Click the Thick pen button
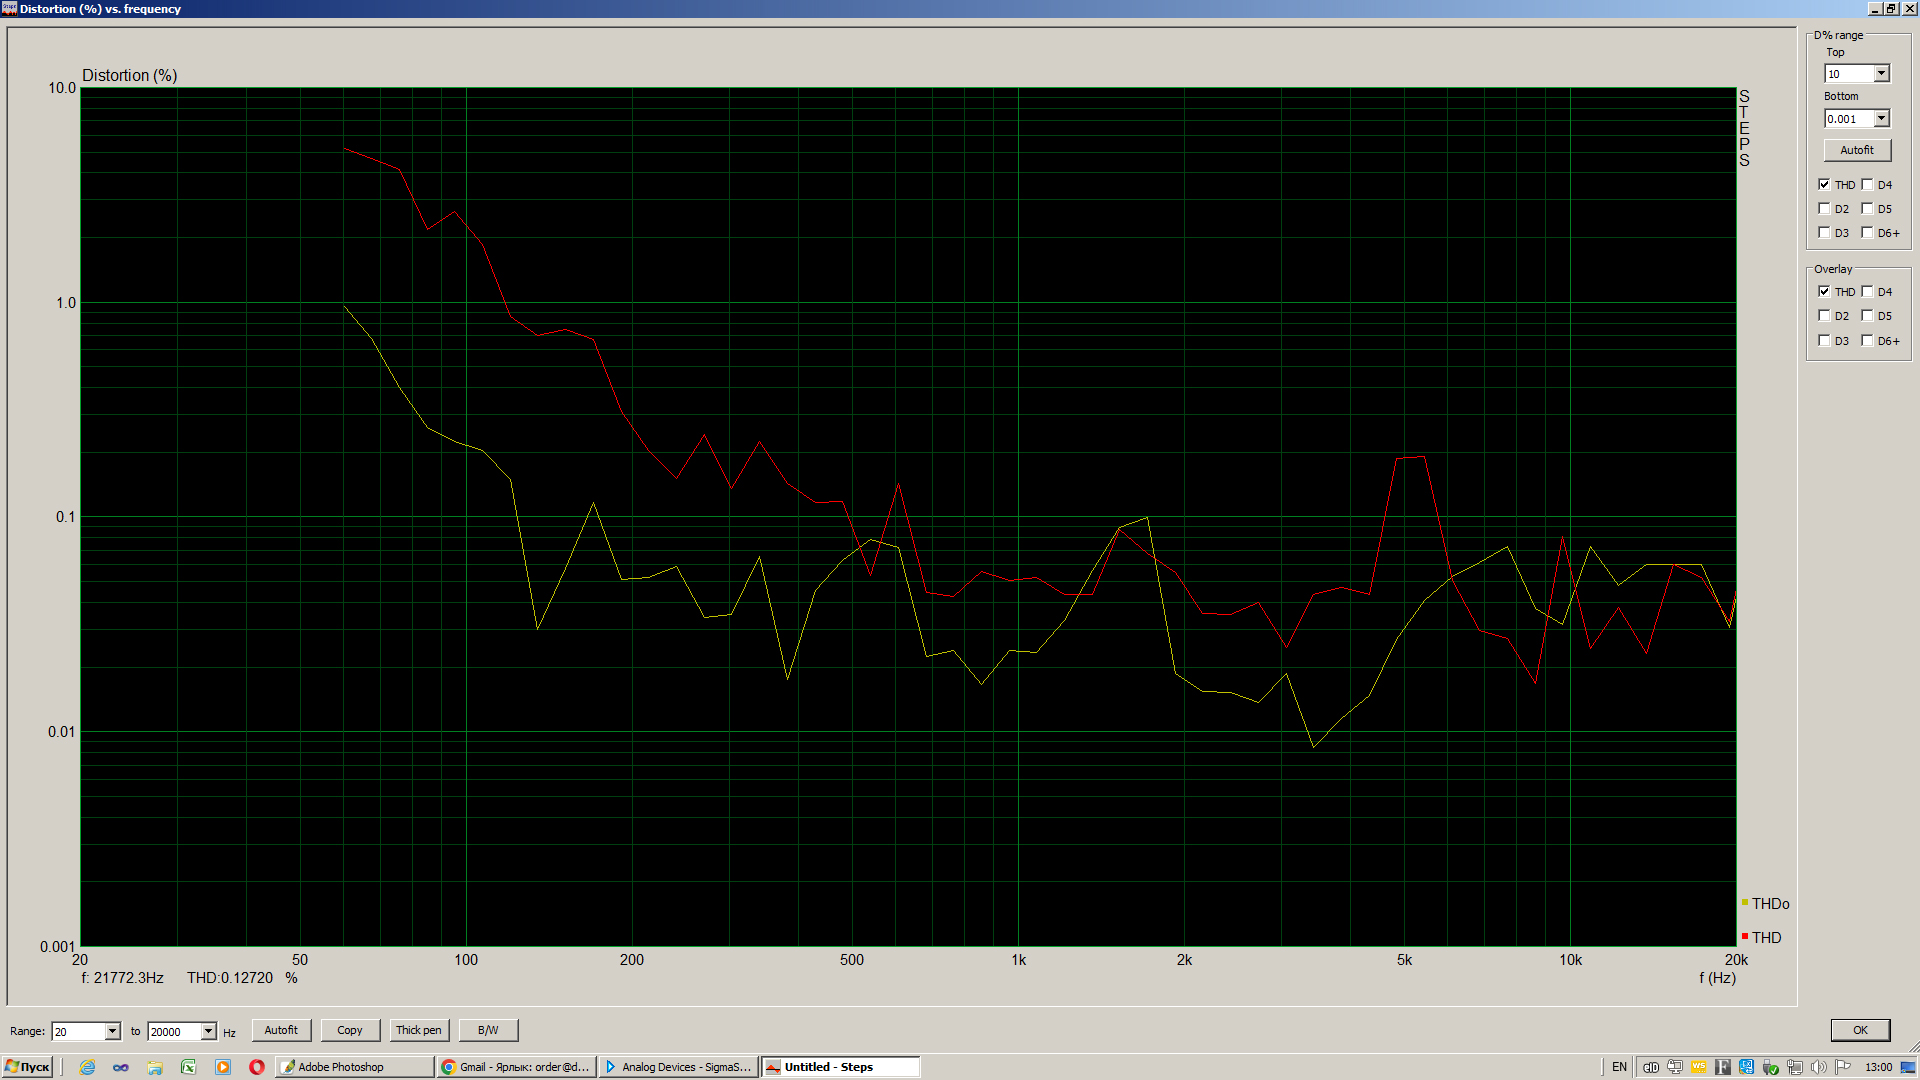Viewport: 1920px width, 1080px height. coord(418,1030)
